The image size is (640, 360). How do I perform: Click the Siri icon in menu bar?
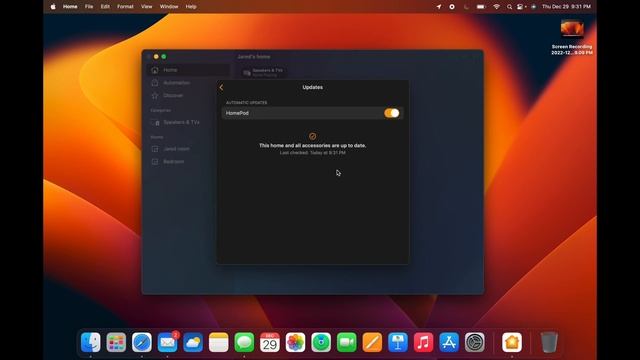tap(533, 7)
